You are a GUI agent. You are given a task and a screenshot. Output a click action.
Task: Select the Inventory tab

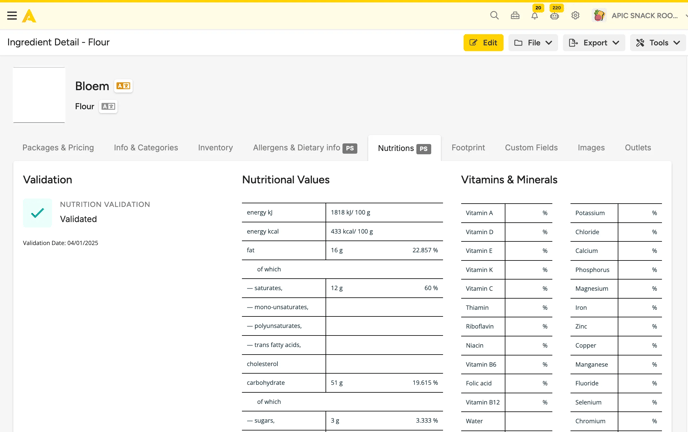pyautogui.click(x=215, y=148)
